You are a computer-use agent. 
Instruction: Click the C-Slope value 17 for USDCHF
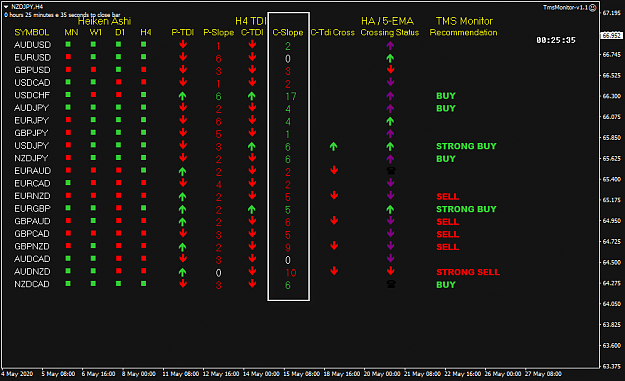[291, 96]
